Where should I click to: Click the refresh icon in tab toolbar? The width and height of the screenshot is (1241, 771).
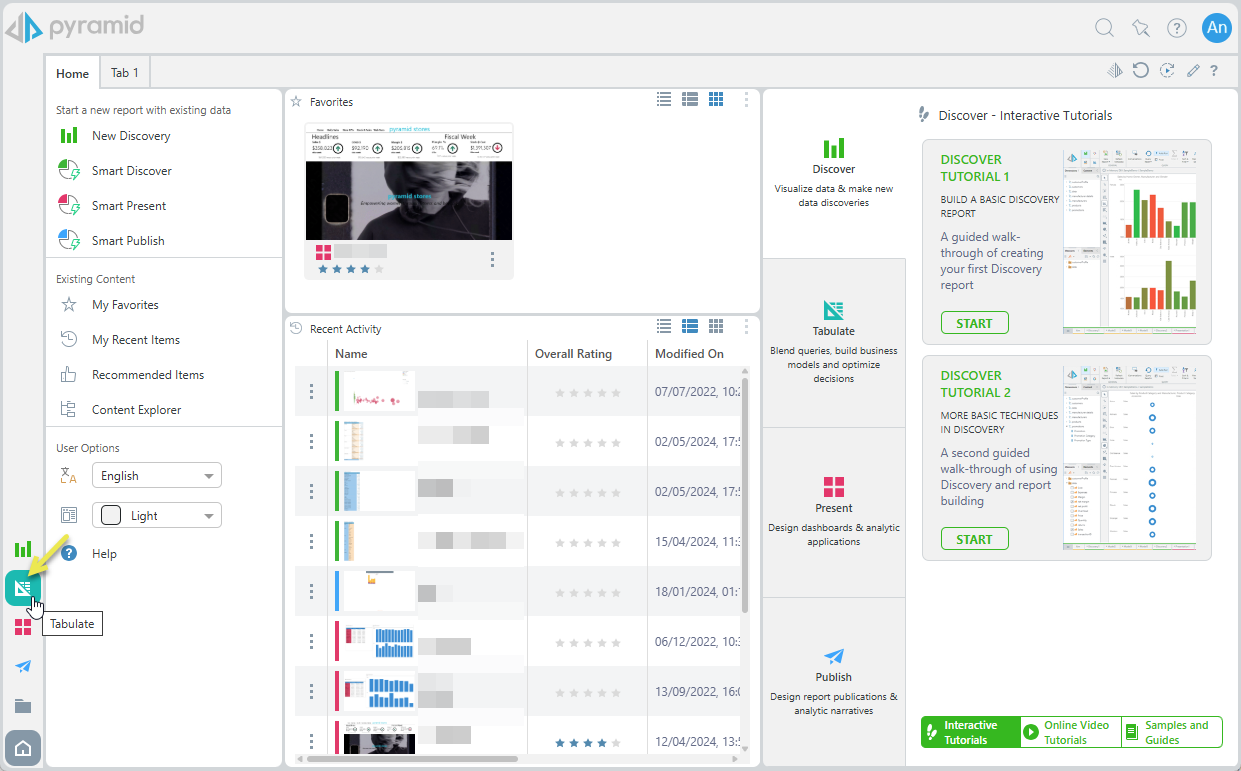tap(1141, 70)
